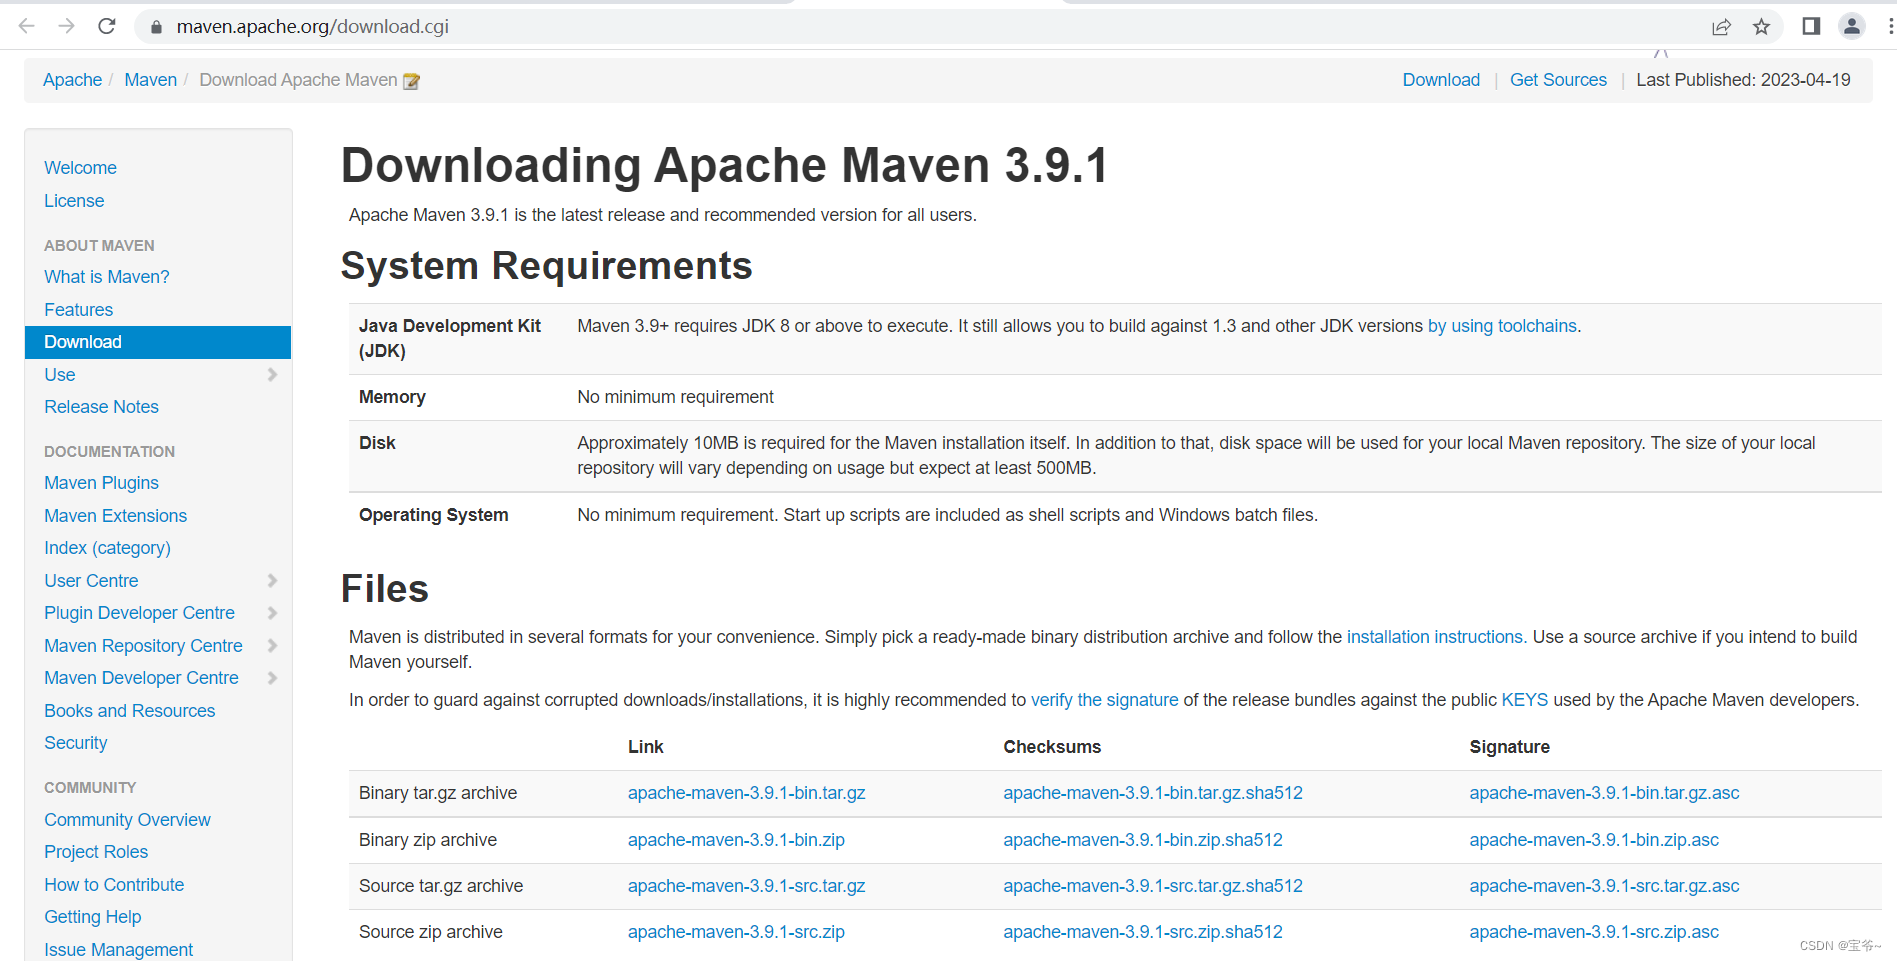Screen dimensions: 1897x961
Task: Open Index (category) in sidebar
Action: tap(107, 548)
